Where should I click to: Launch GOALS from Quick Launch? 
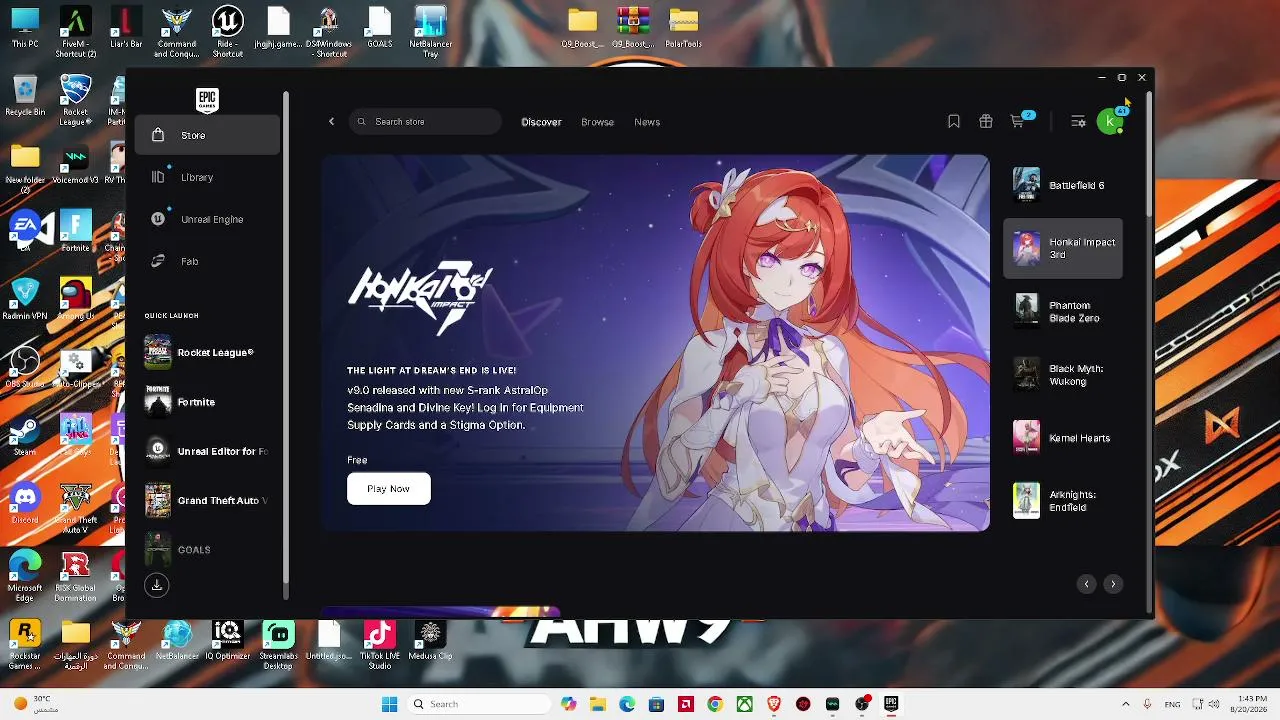tap(207, 550)
